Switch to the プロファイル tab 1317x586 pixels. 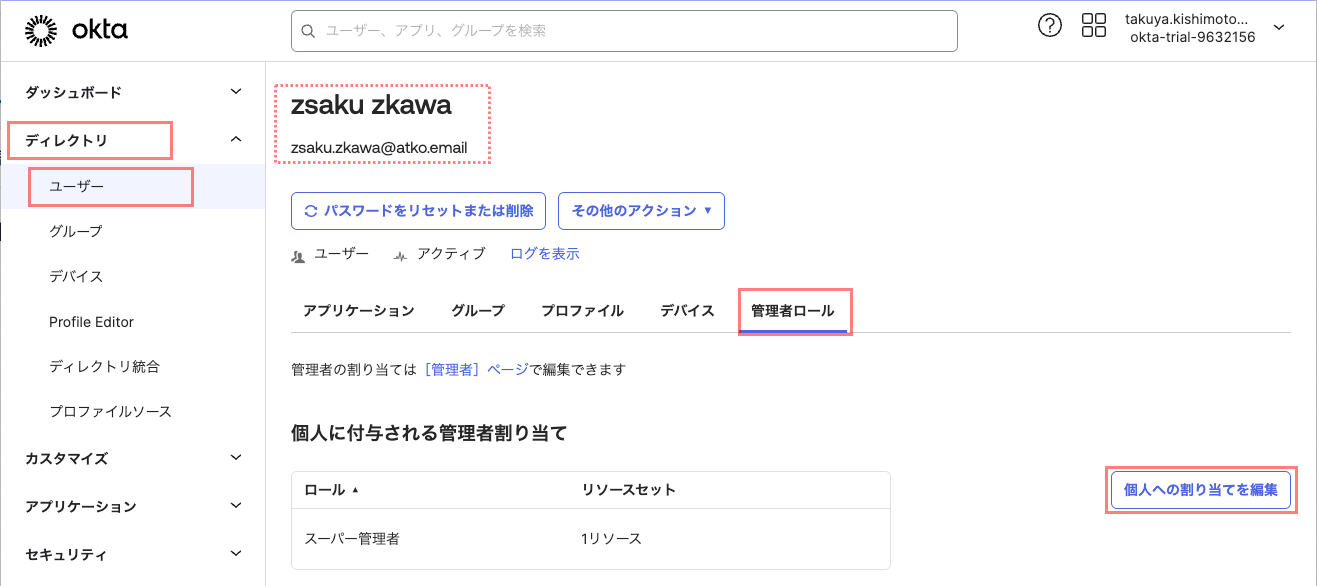[582, 311]
